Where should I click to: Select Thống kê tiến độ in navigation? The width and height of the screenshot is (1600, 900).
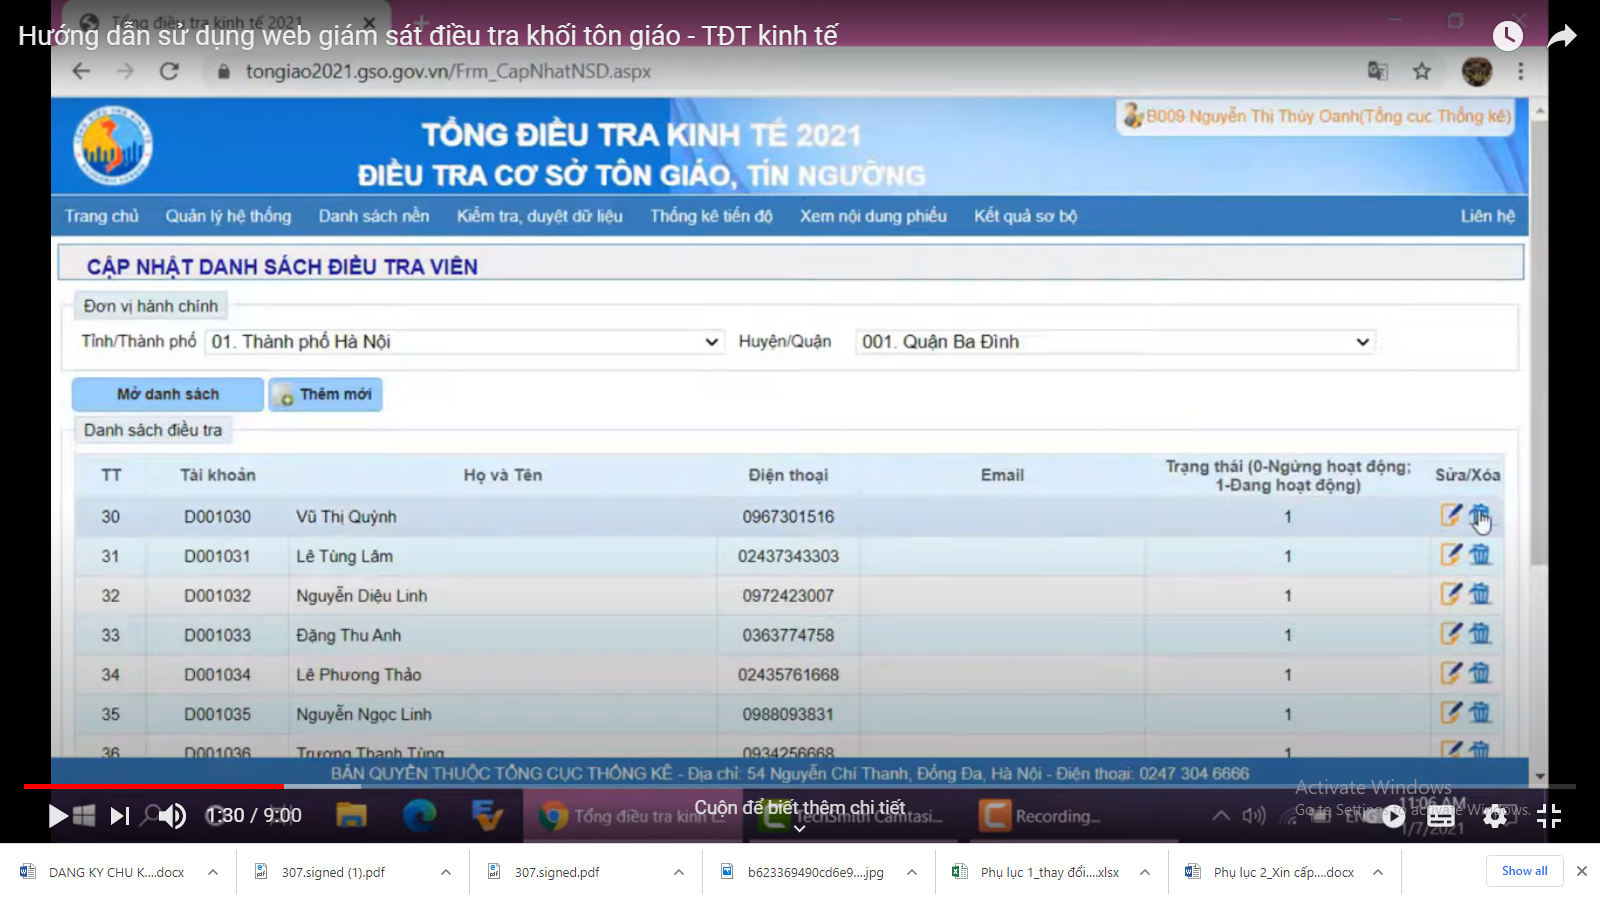click(711, 215)
